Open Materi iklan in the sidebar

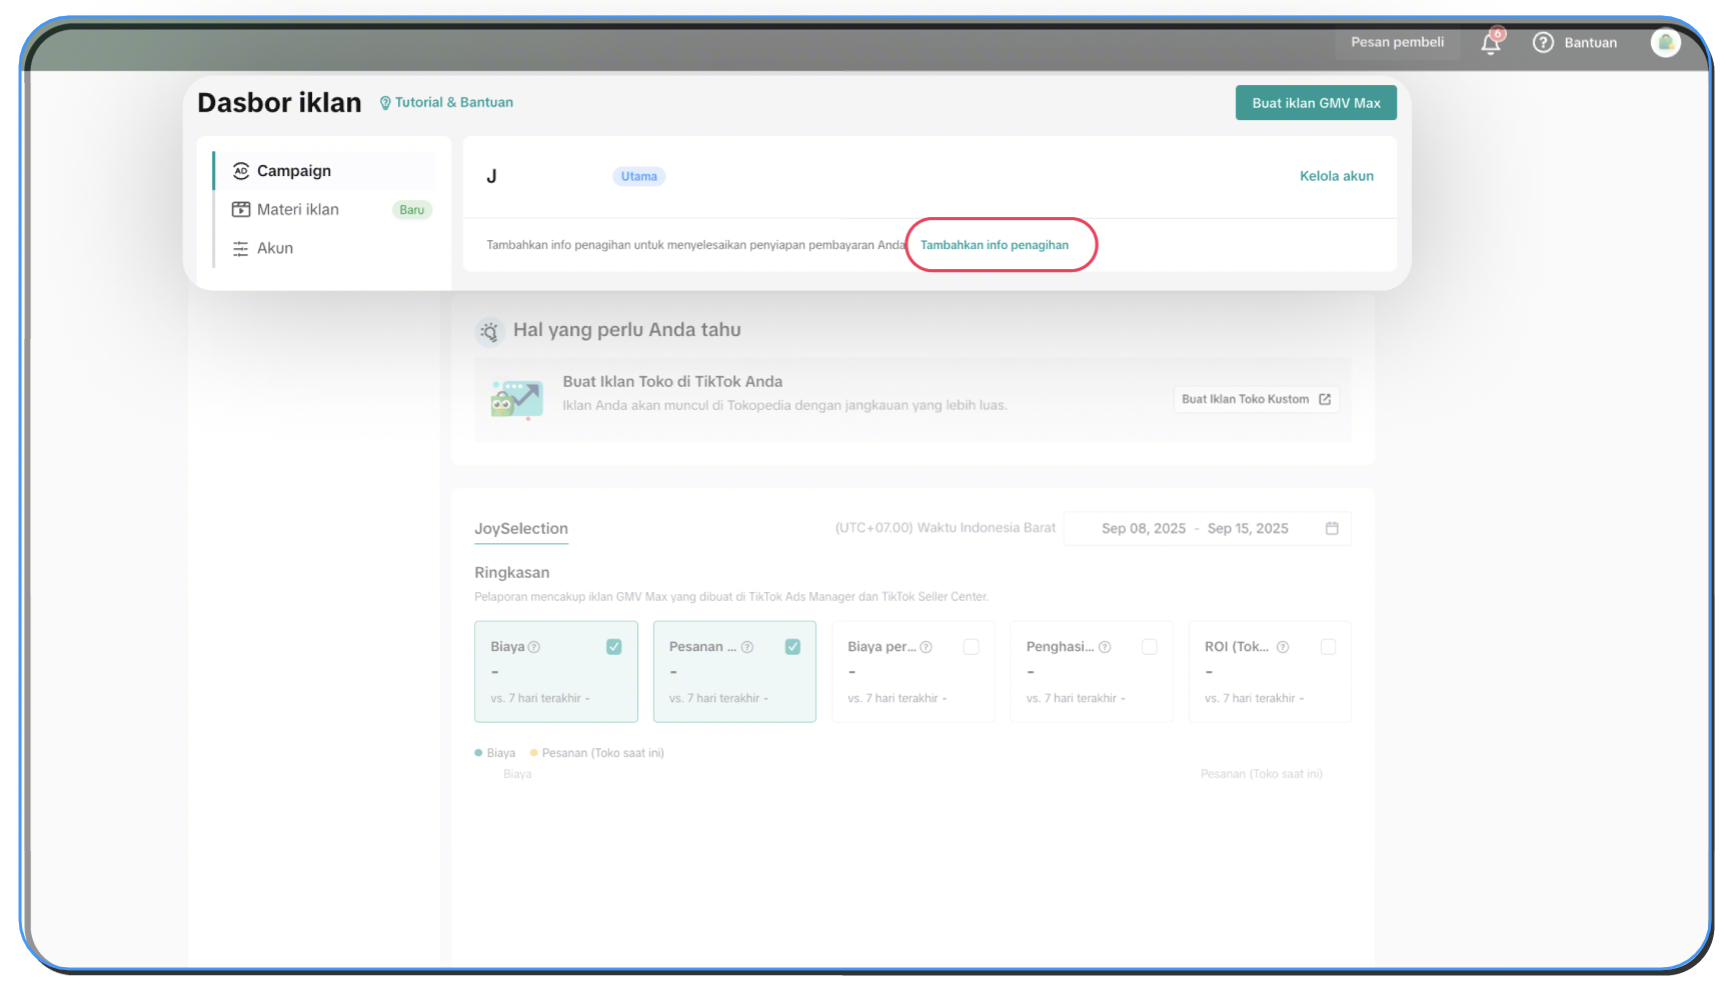tap(297, 210)
